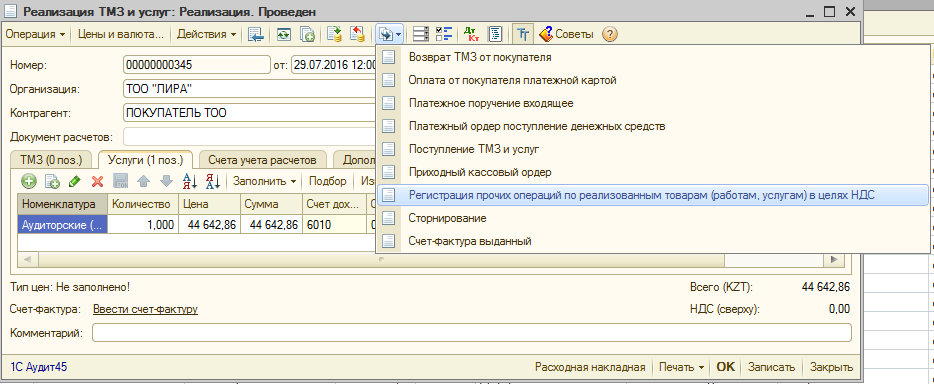Click the quantity cell 1,000
The height and width of the screenshot is (384, 934).
(143, 224)
